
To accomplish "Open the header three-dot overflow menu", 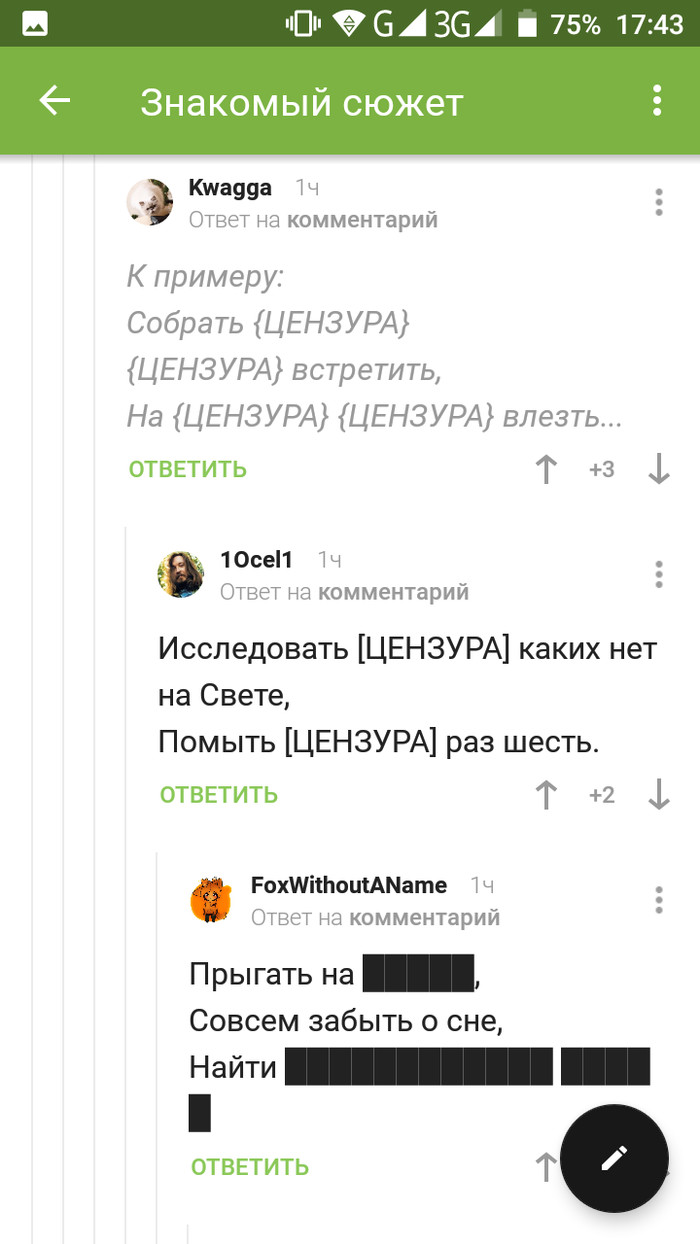I will tap(657, 100).
